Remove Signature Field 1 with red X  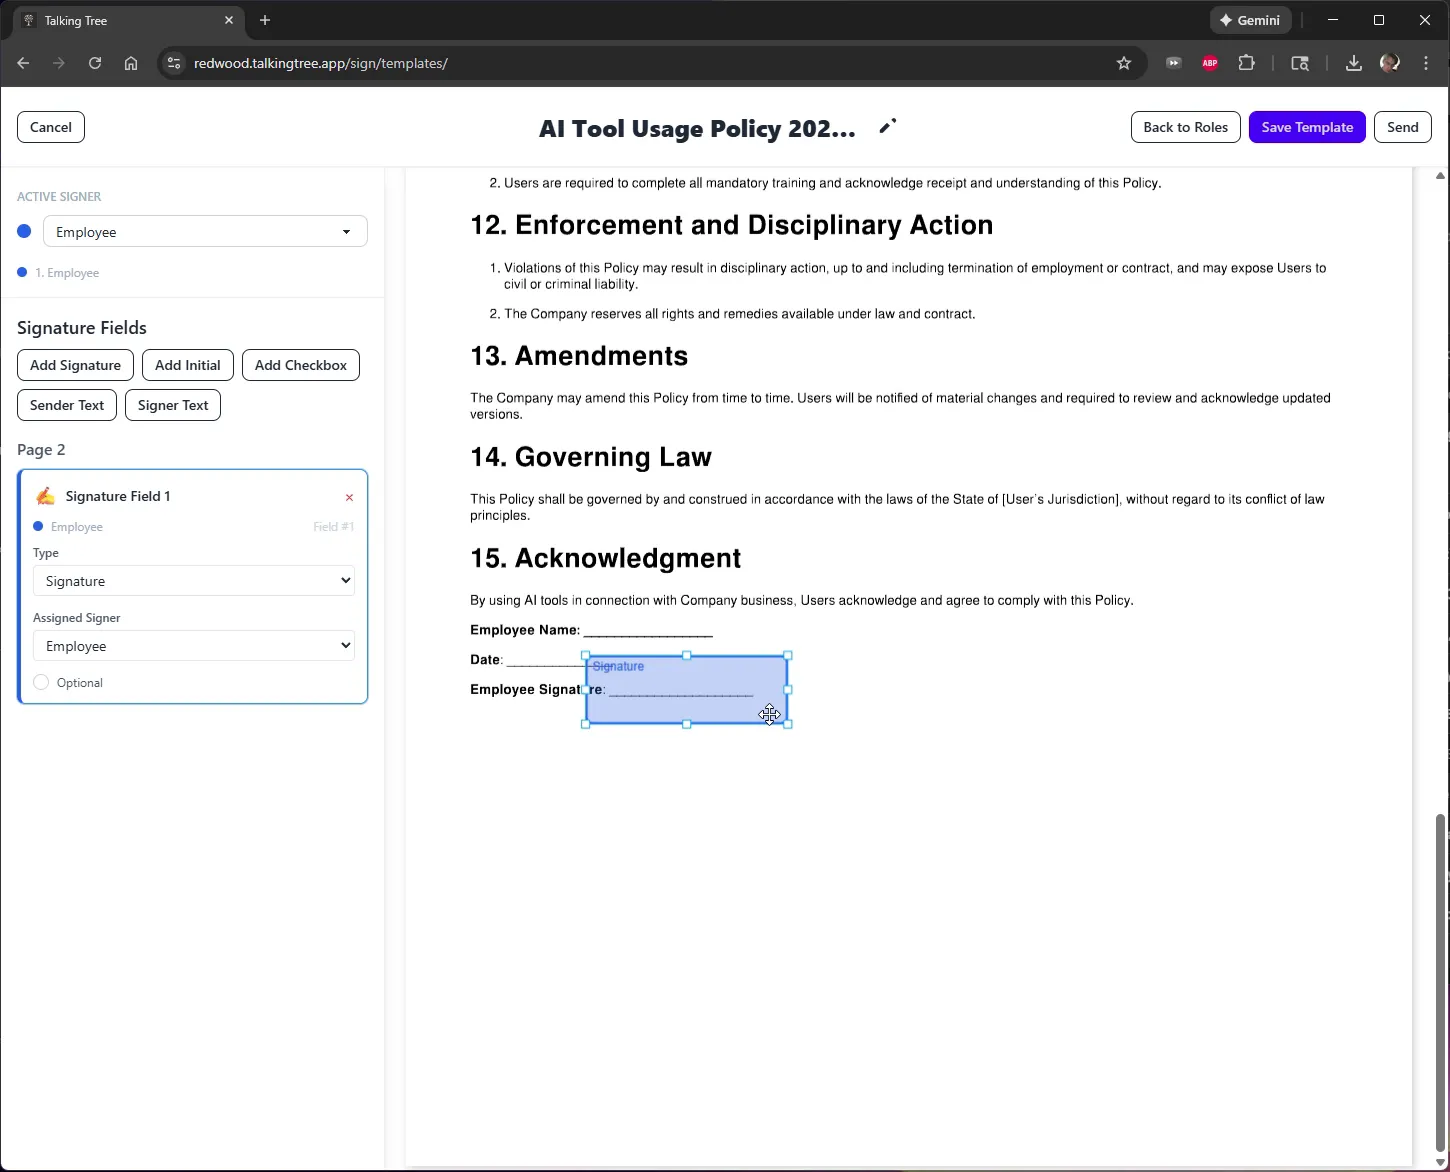(349, 497)
